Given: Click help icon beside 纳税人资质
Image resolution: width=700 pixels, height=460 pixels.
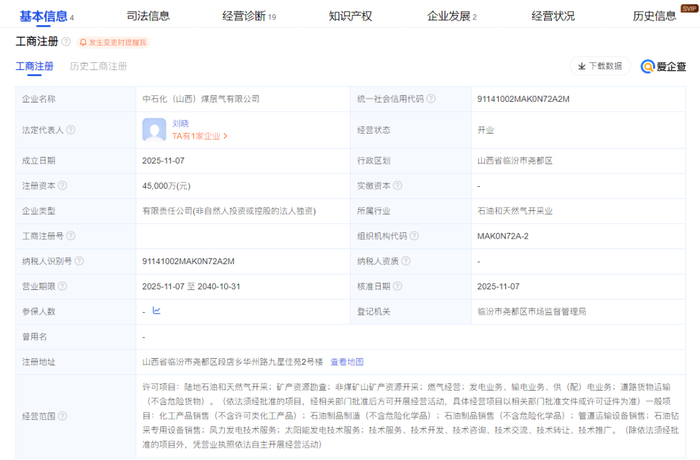Looking at the screenshot, I should pyautogui.click(x=407, y=261).
